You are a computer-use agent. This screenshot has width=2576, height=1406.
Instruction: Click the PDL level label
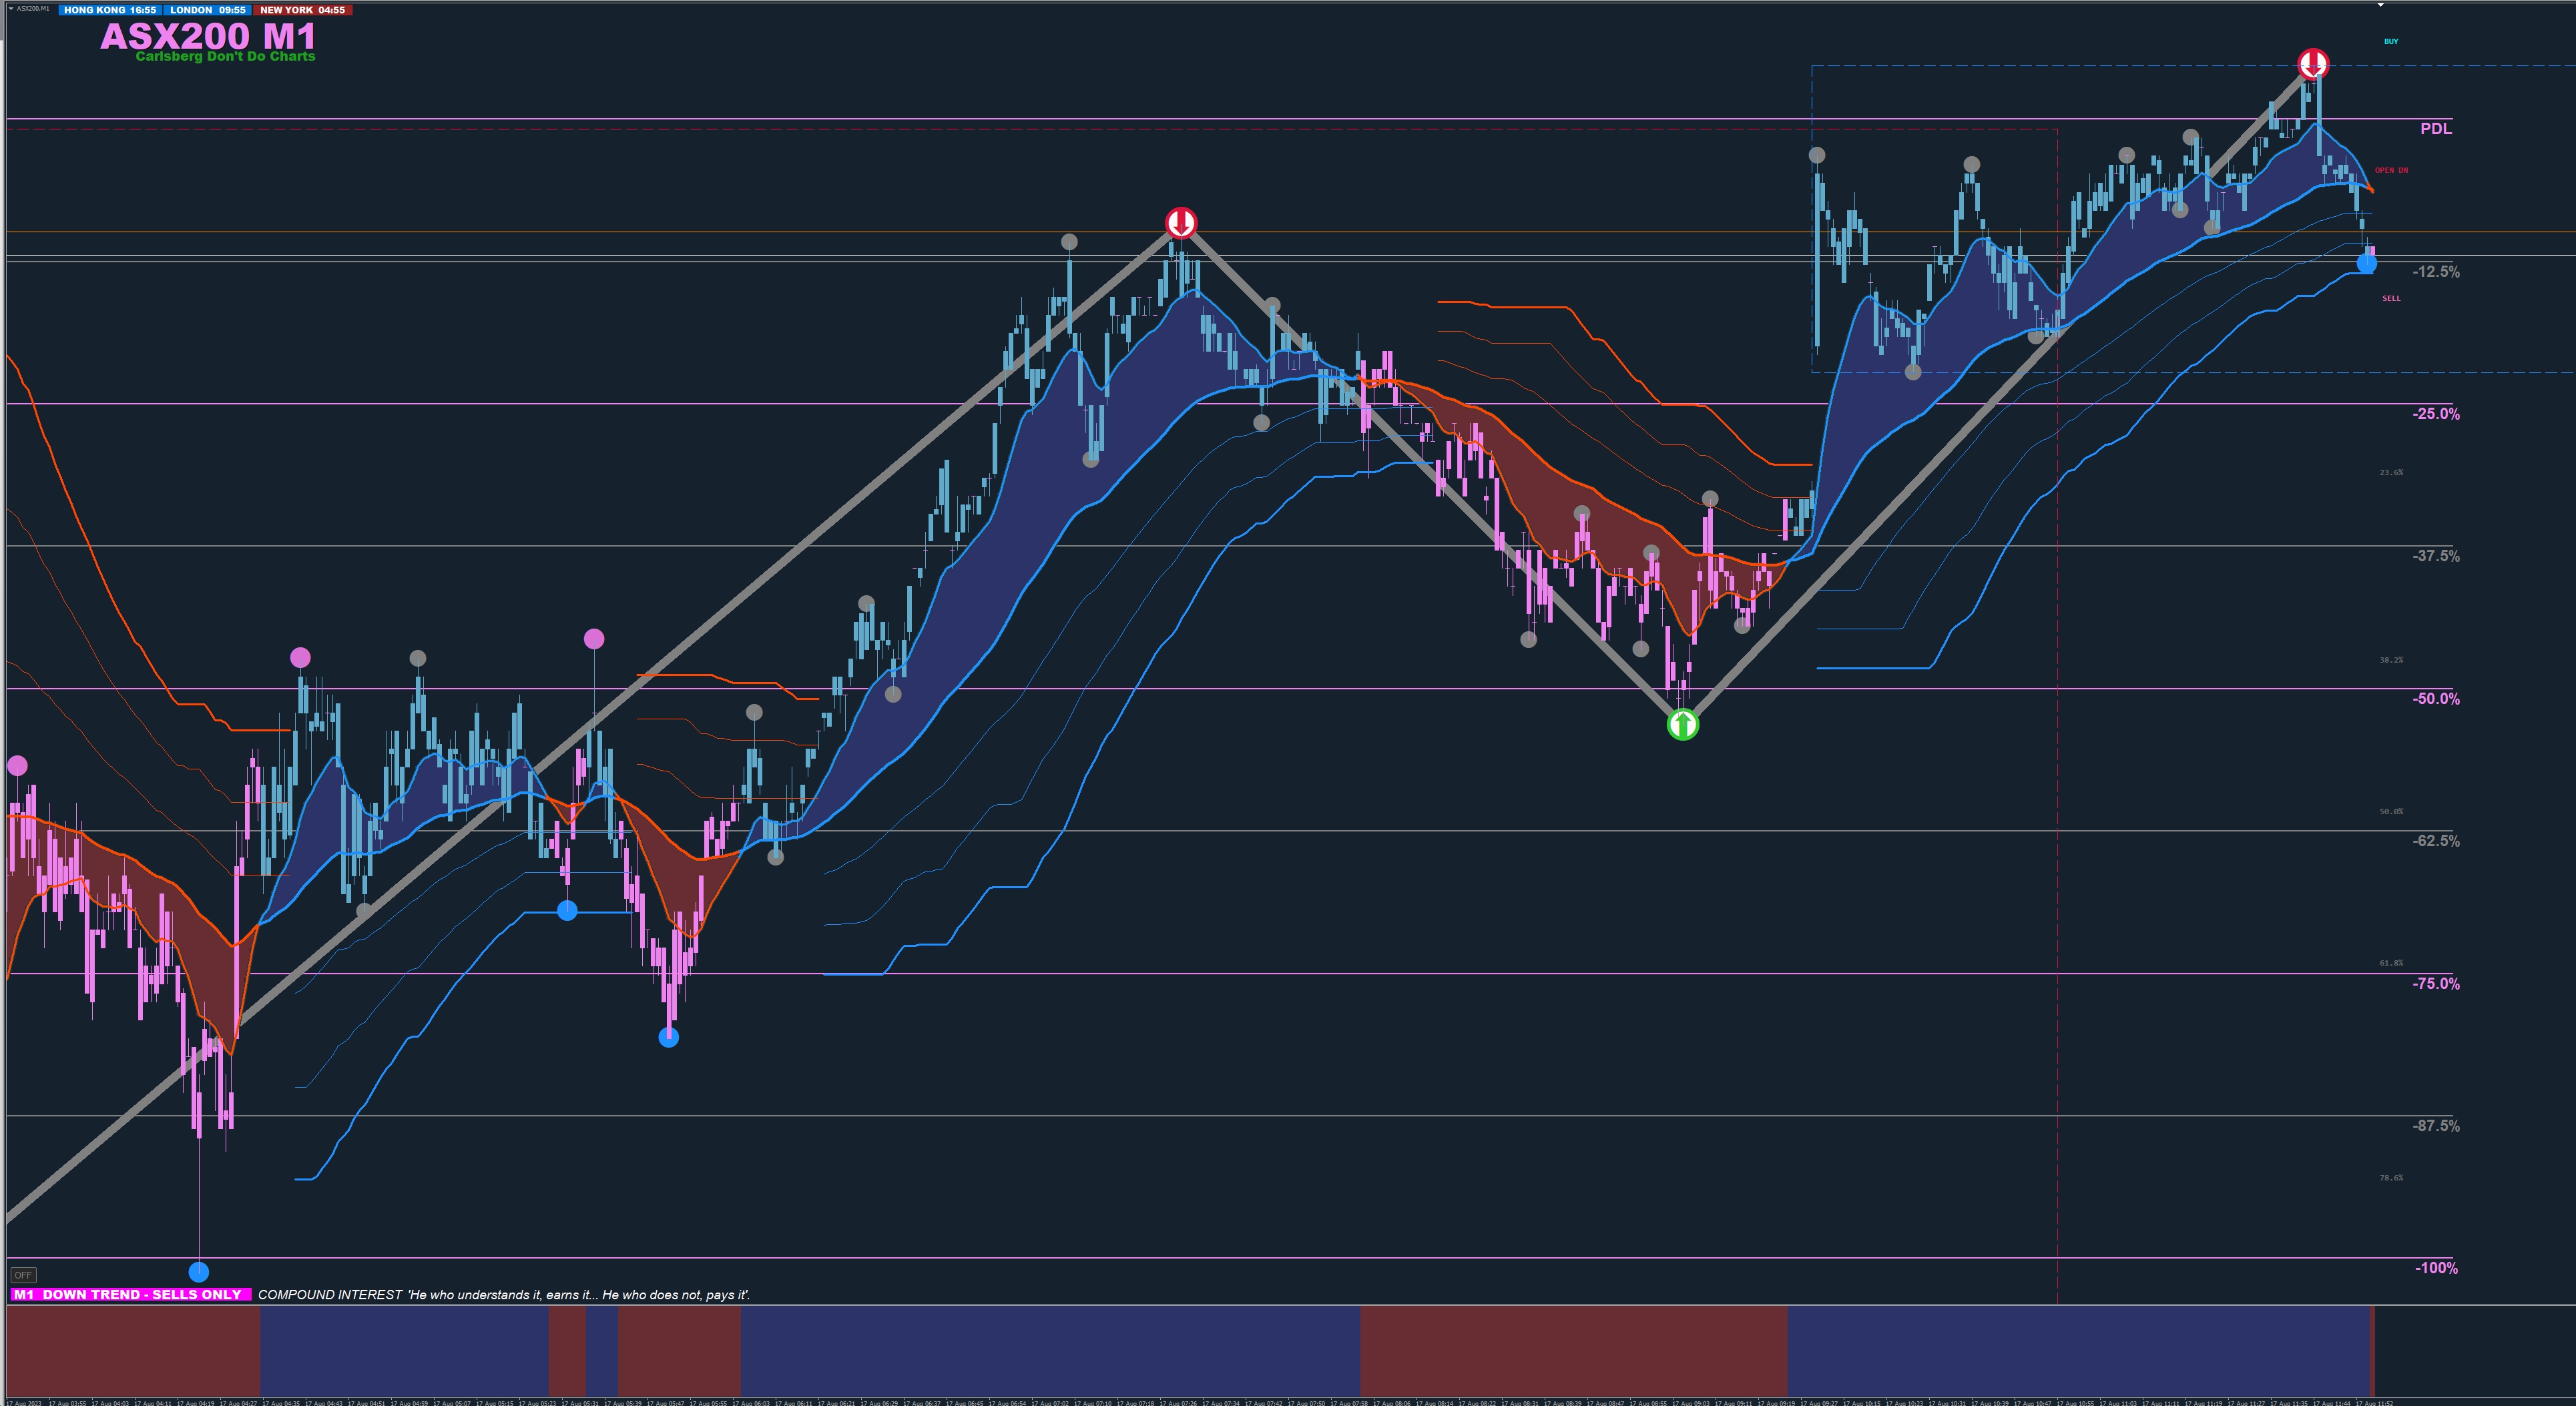click(x=2435, y=129)
